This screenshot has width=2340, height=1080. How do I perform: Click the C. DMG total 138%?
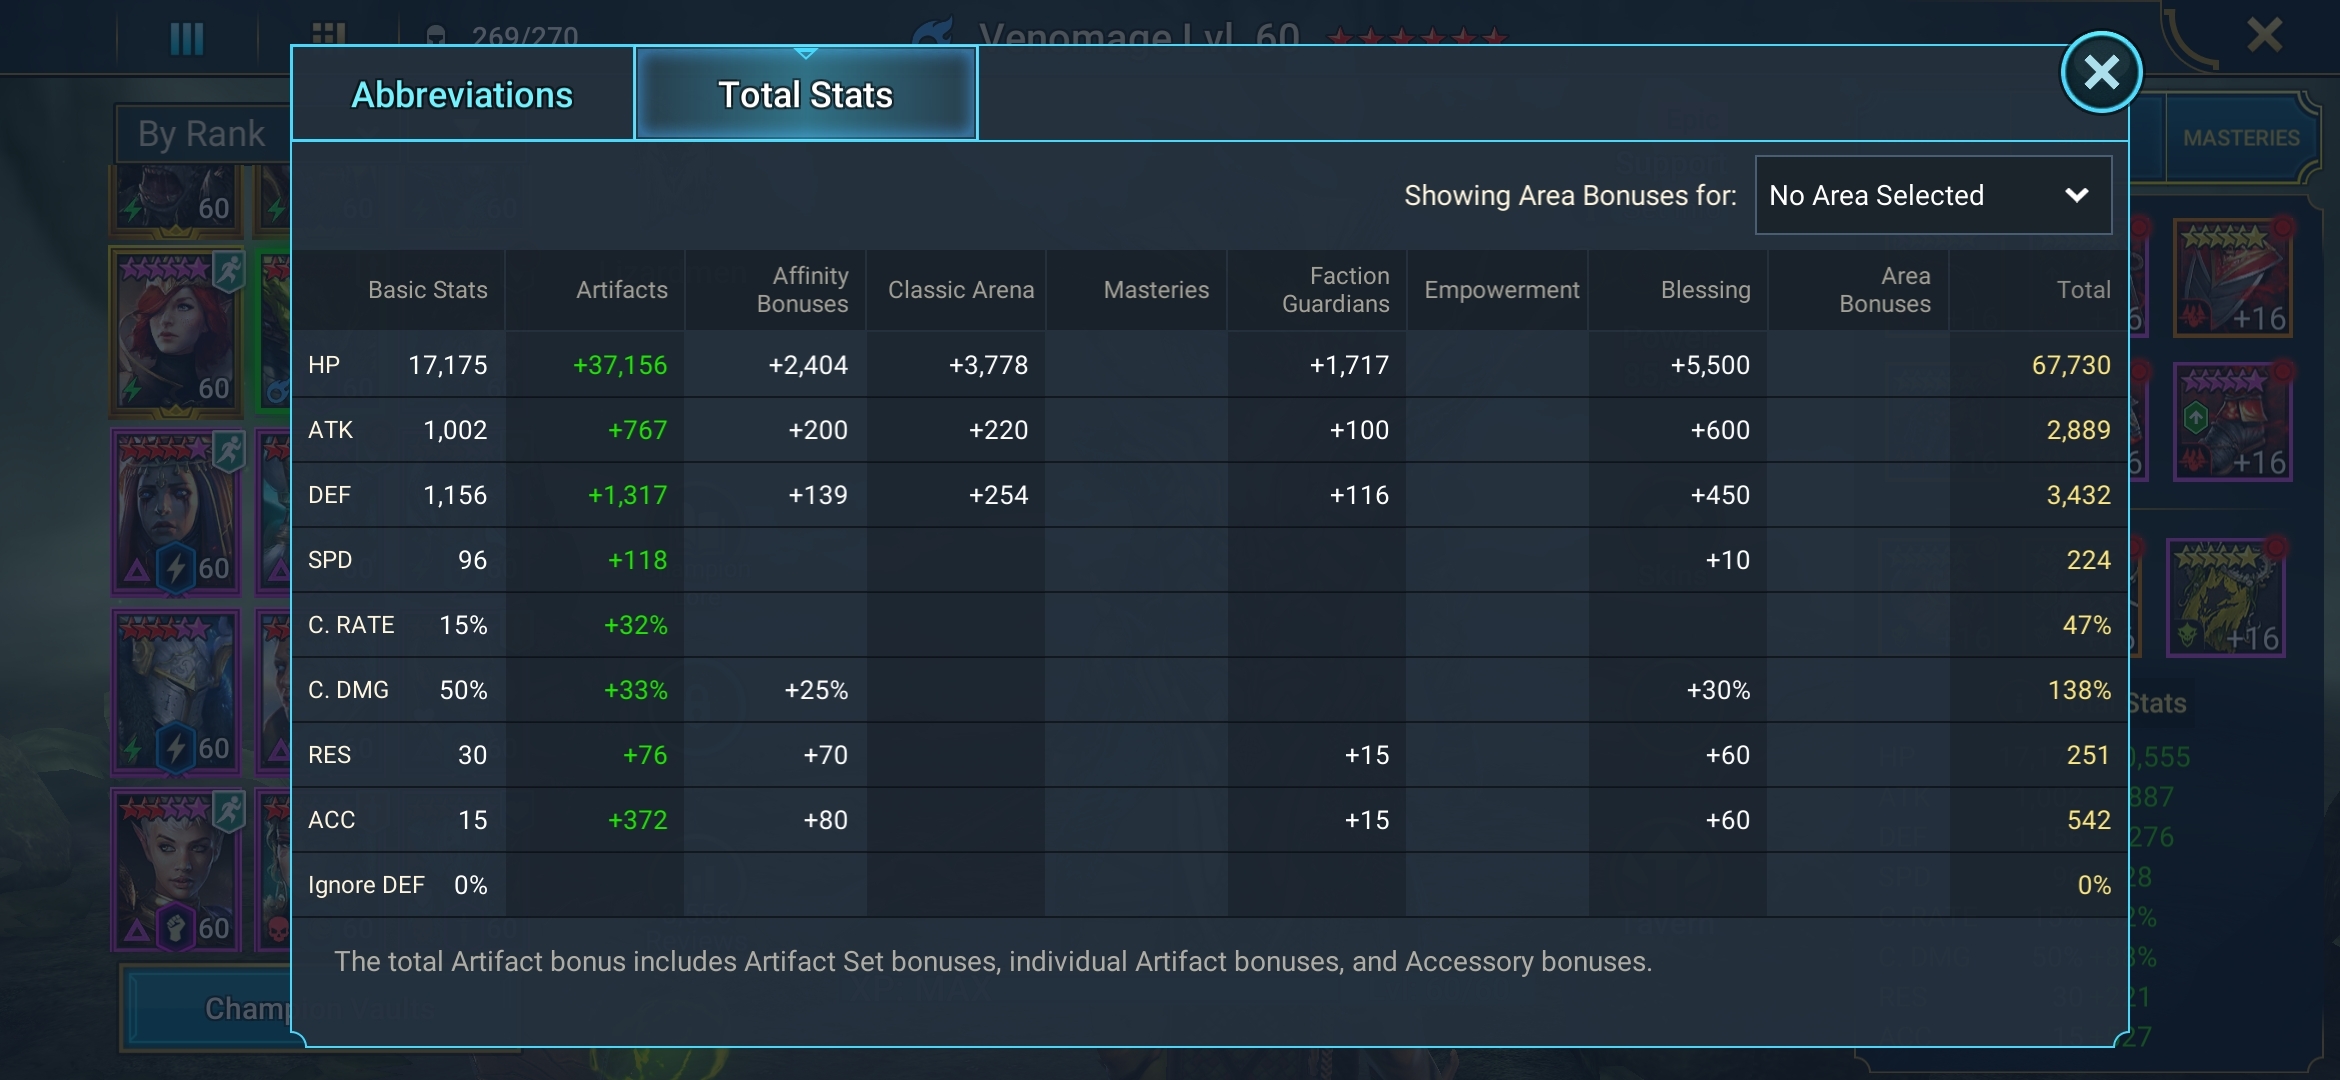coord(2080,690)
